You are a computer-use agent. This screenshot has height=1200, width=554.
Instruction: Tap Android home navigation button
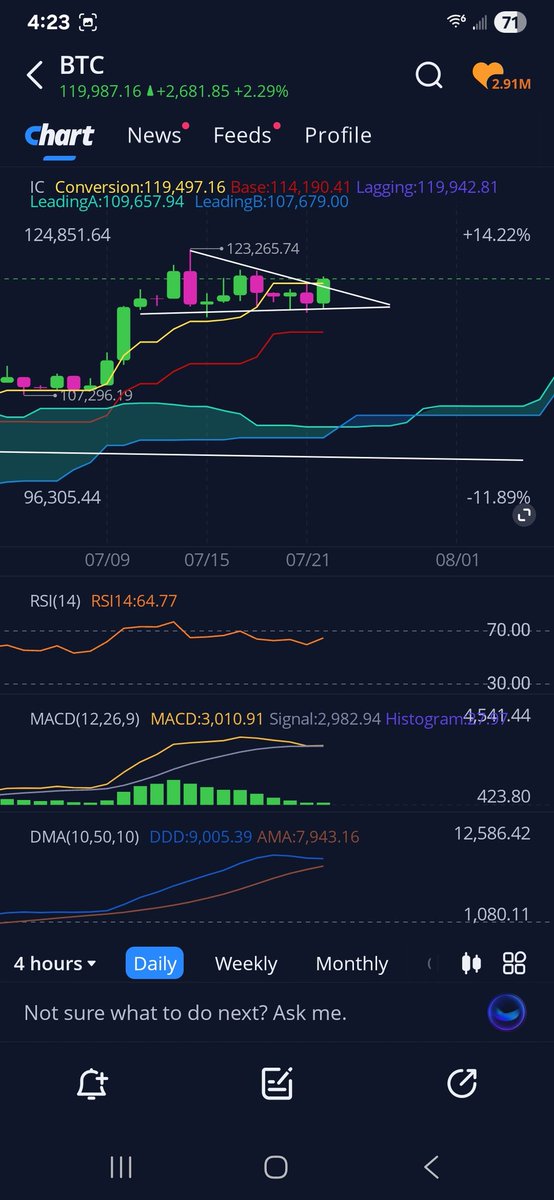pos(276,1166)
